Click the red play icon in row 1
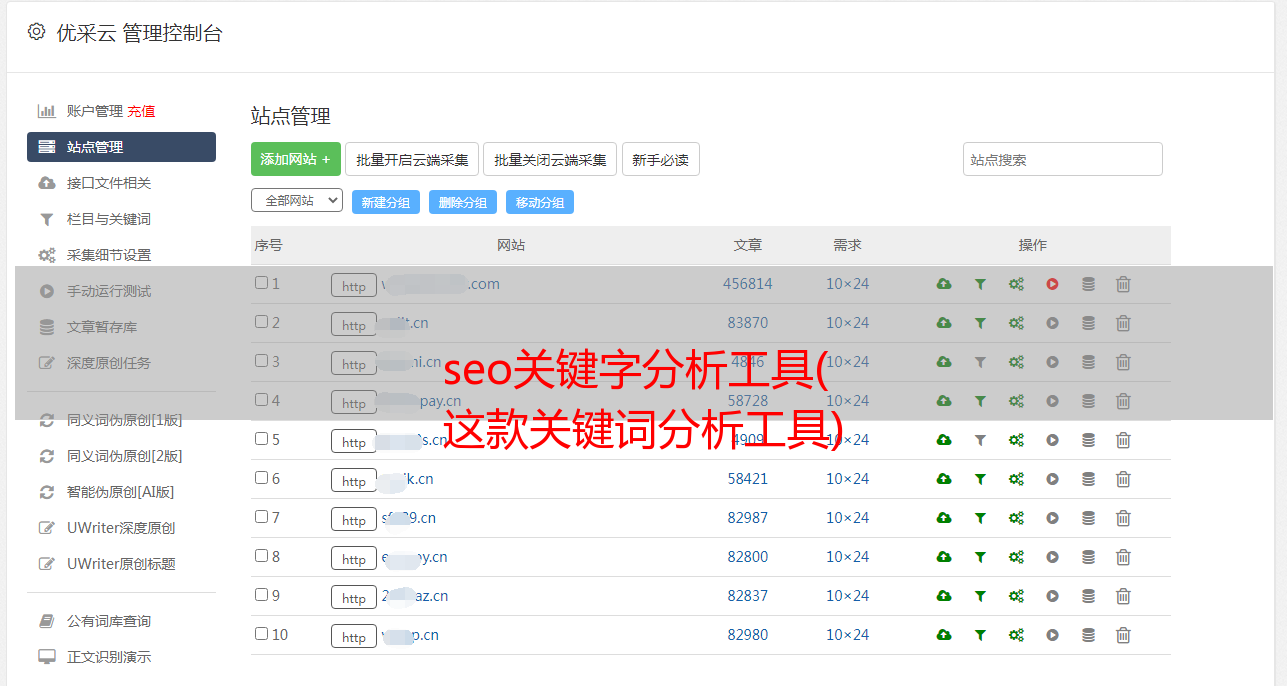Image resolution: width=1287 pixels, height=686 pixels. click(1052, 284)
